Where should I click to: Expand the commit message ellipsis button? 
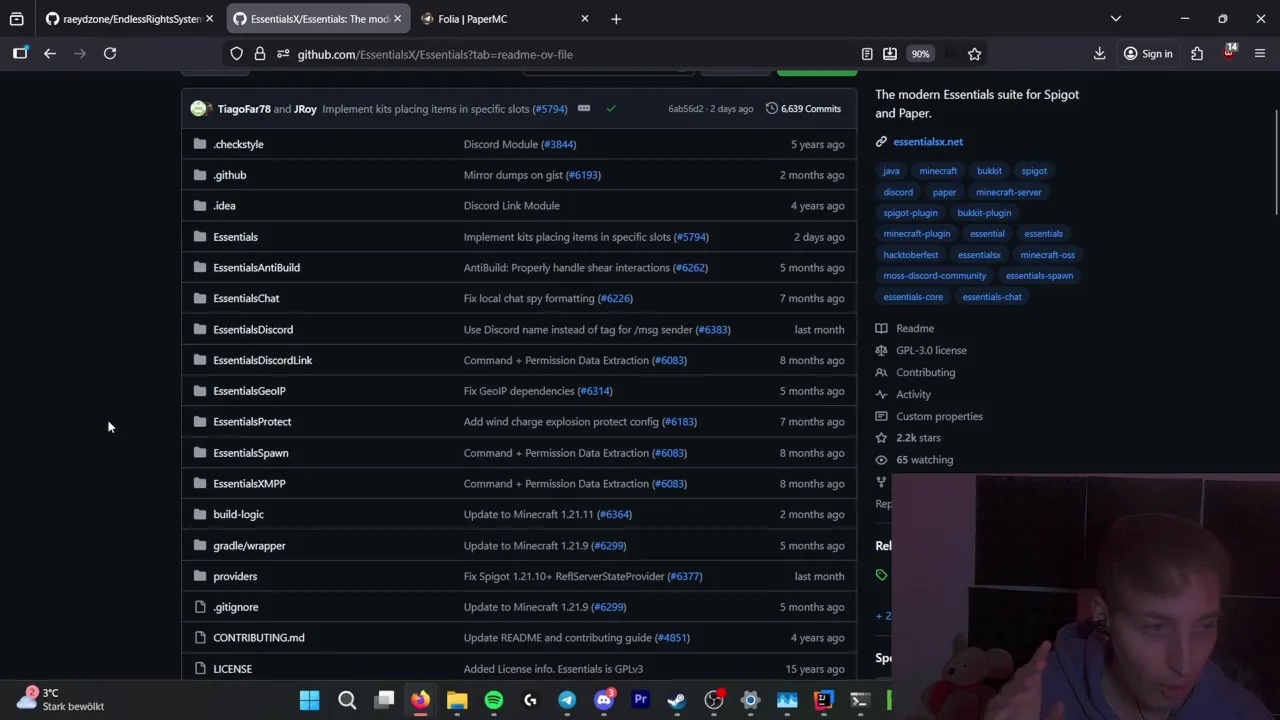[584, 108]
